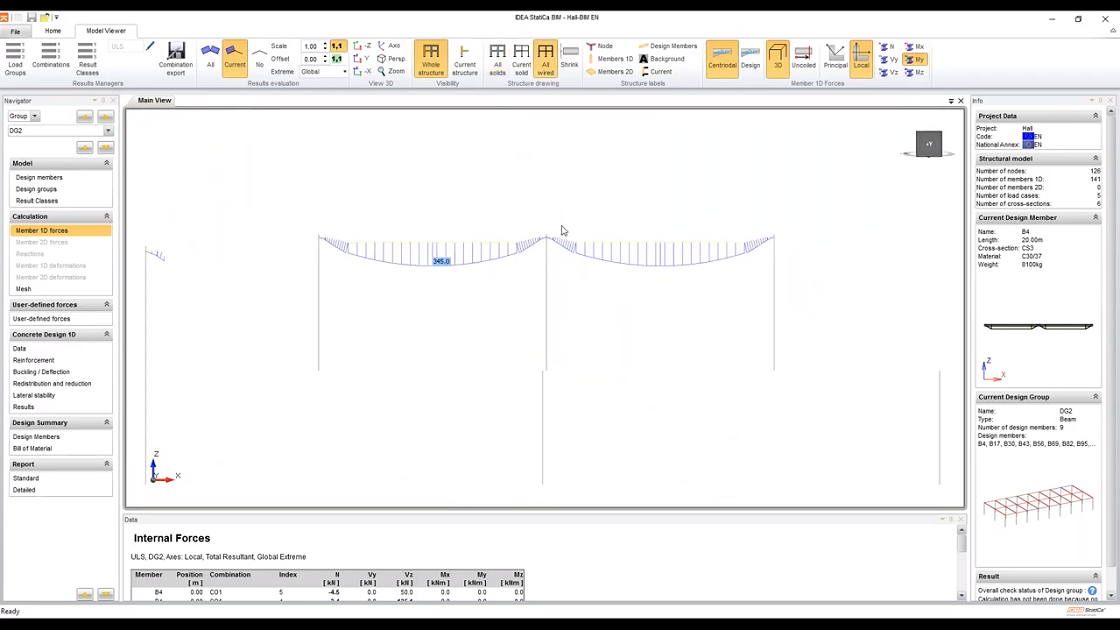The width and height of the screenshot is (1120, 630).
Task: Collapse the Model section
Action: click(106, 163)
